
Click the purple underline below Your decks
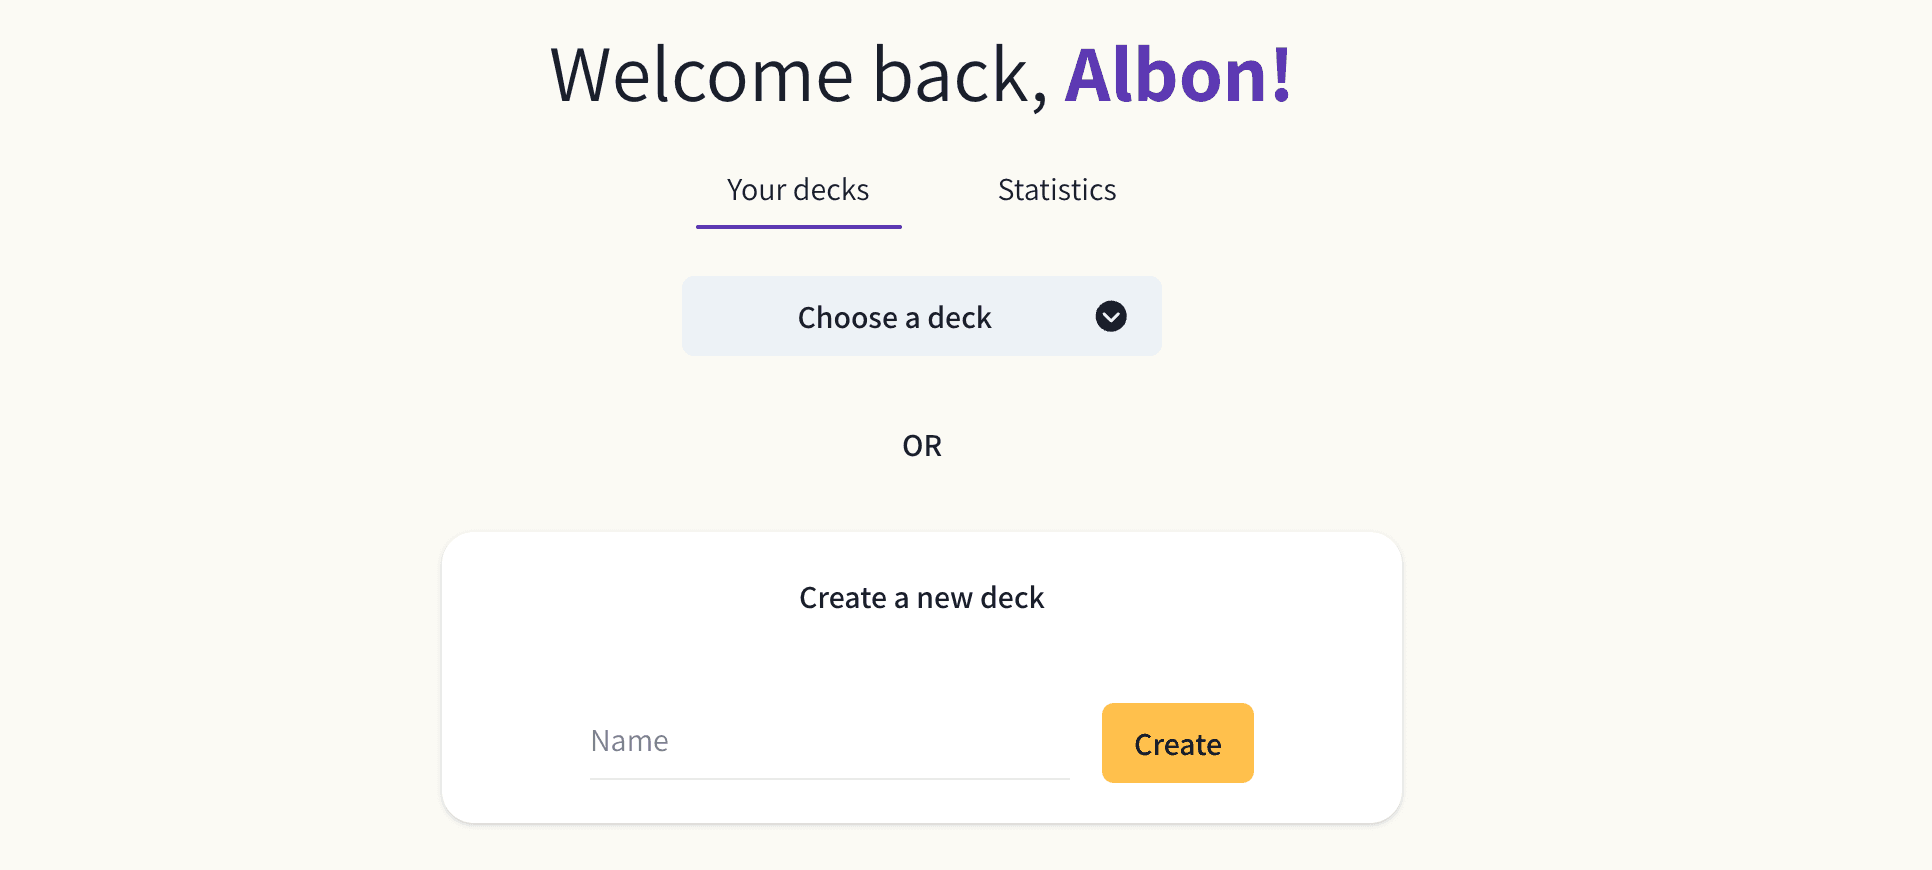(798, 229)
